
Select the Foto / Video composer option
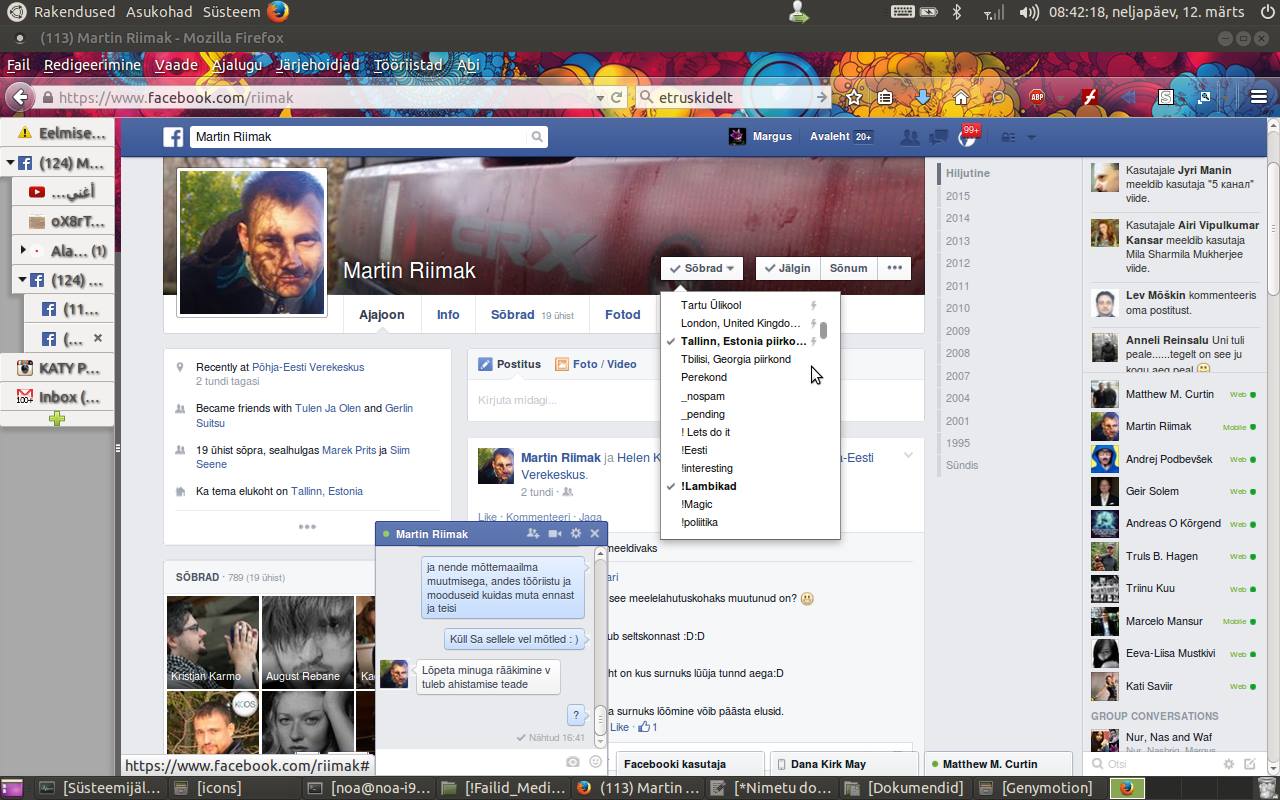596,364
